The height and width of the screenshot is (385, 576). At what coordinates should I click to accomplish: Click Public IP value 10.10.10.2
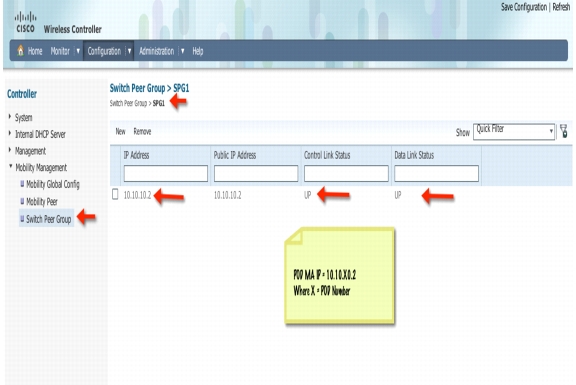pos(227,195)
